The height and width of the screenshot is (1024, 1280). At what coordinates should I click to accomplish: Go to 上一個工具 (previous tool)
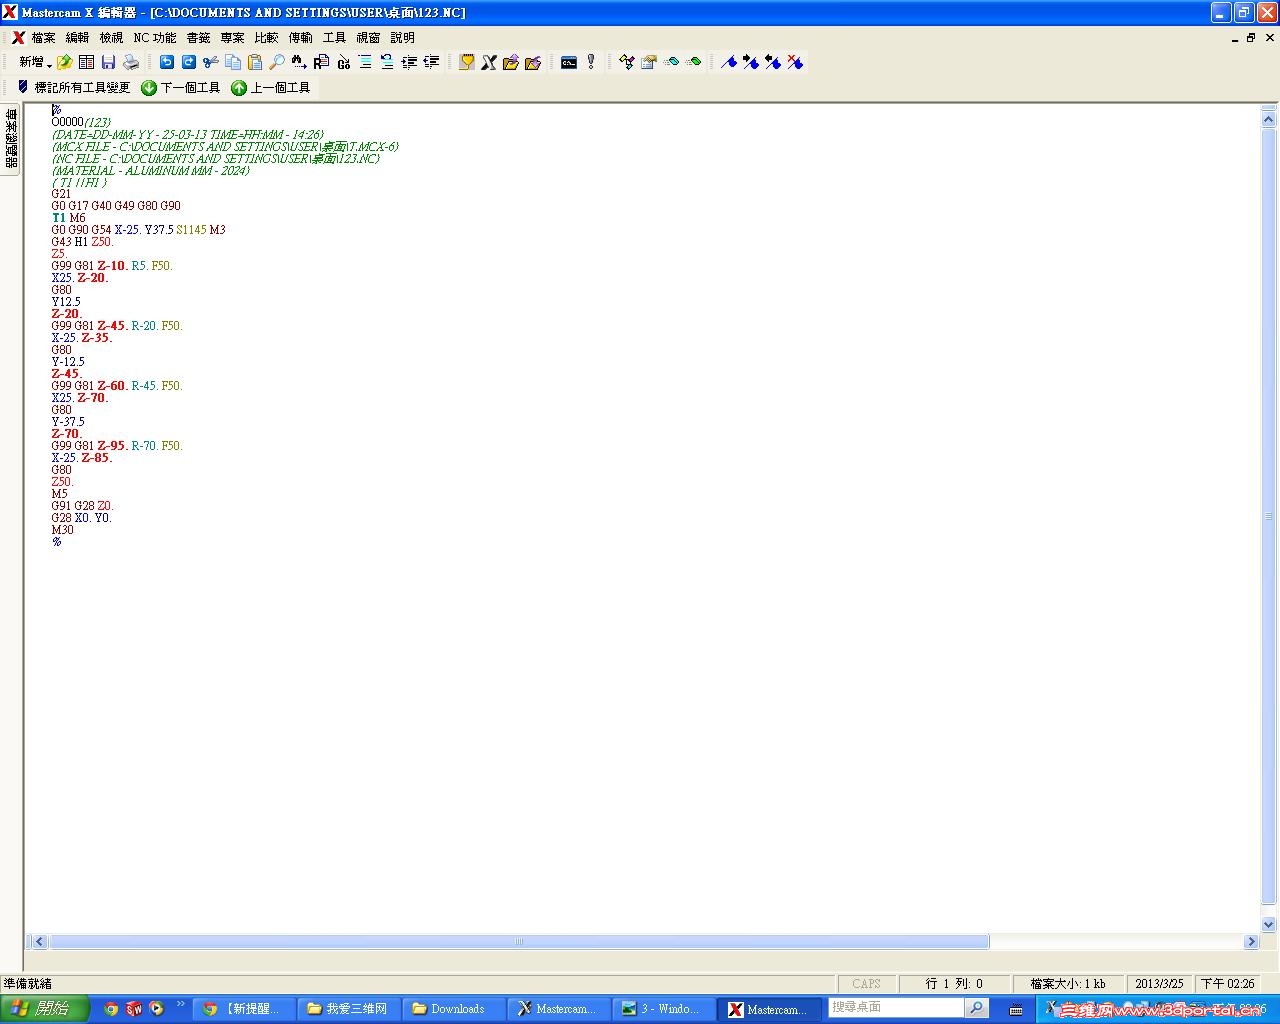(x=271, y=88)
